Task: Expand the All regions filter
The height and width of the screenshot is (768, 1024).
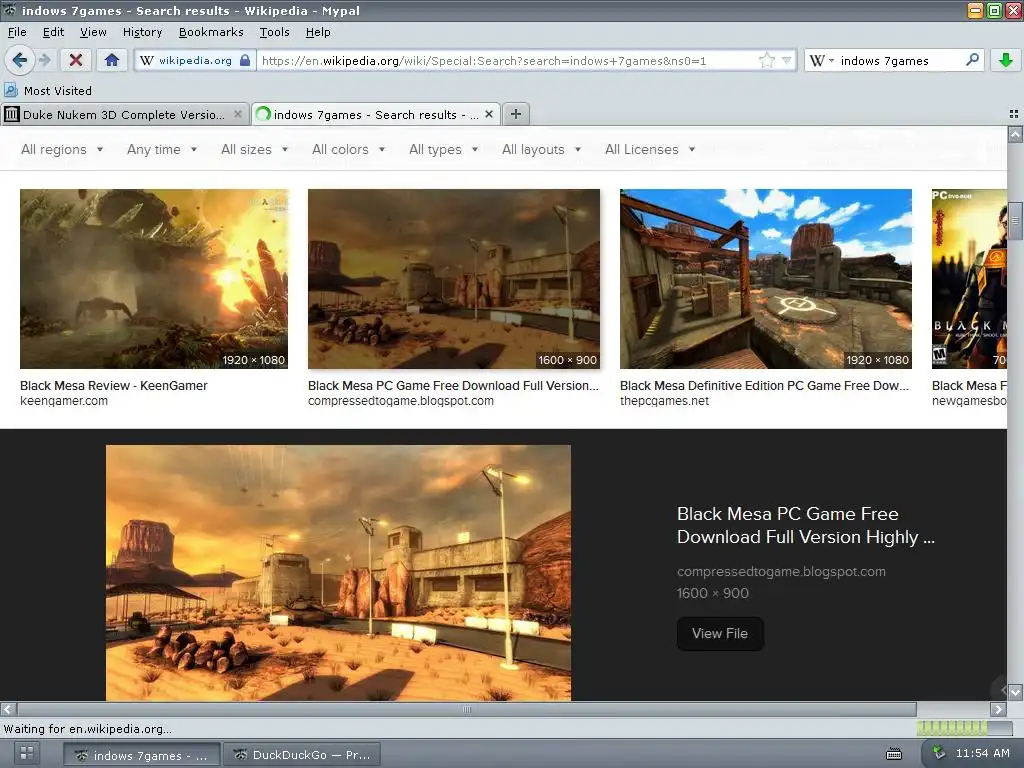Action: [x=62, y=150]
